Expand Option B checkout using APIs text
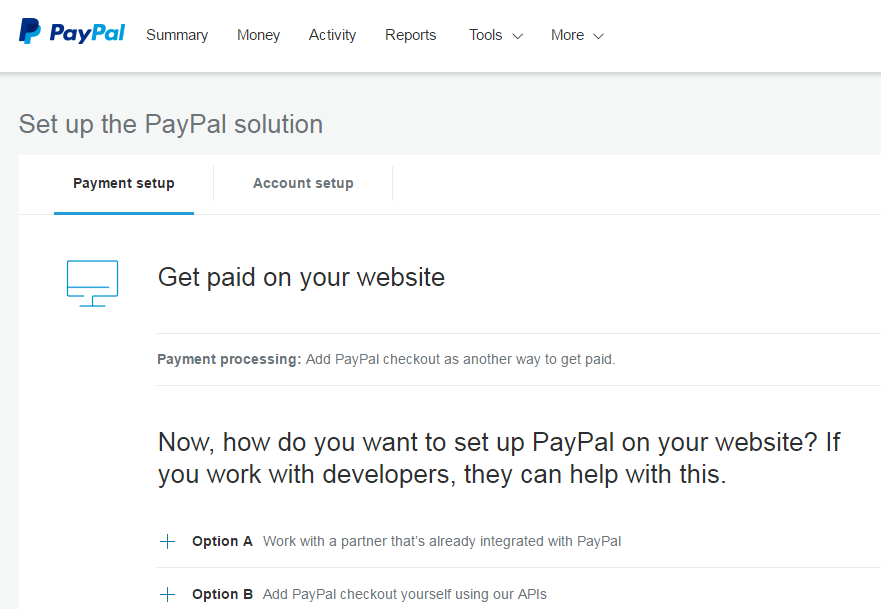The image size is (881, 609). click(x=404, y=594)
